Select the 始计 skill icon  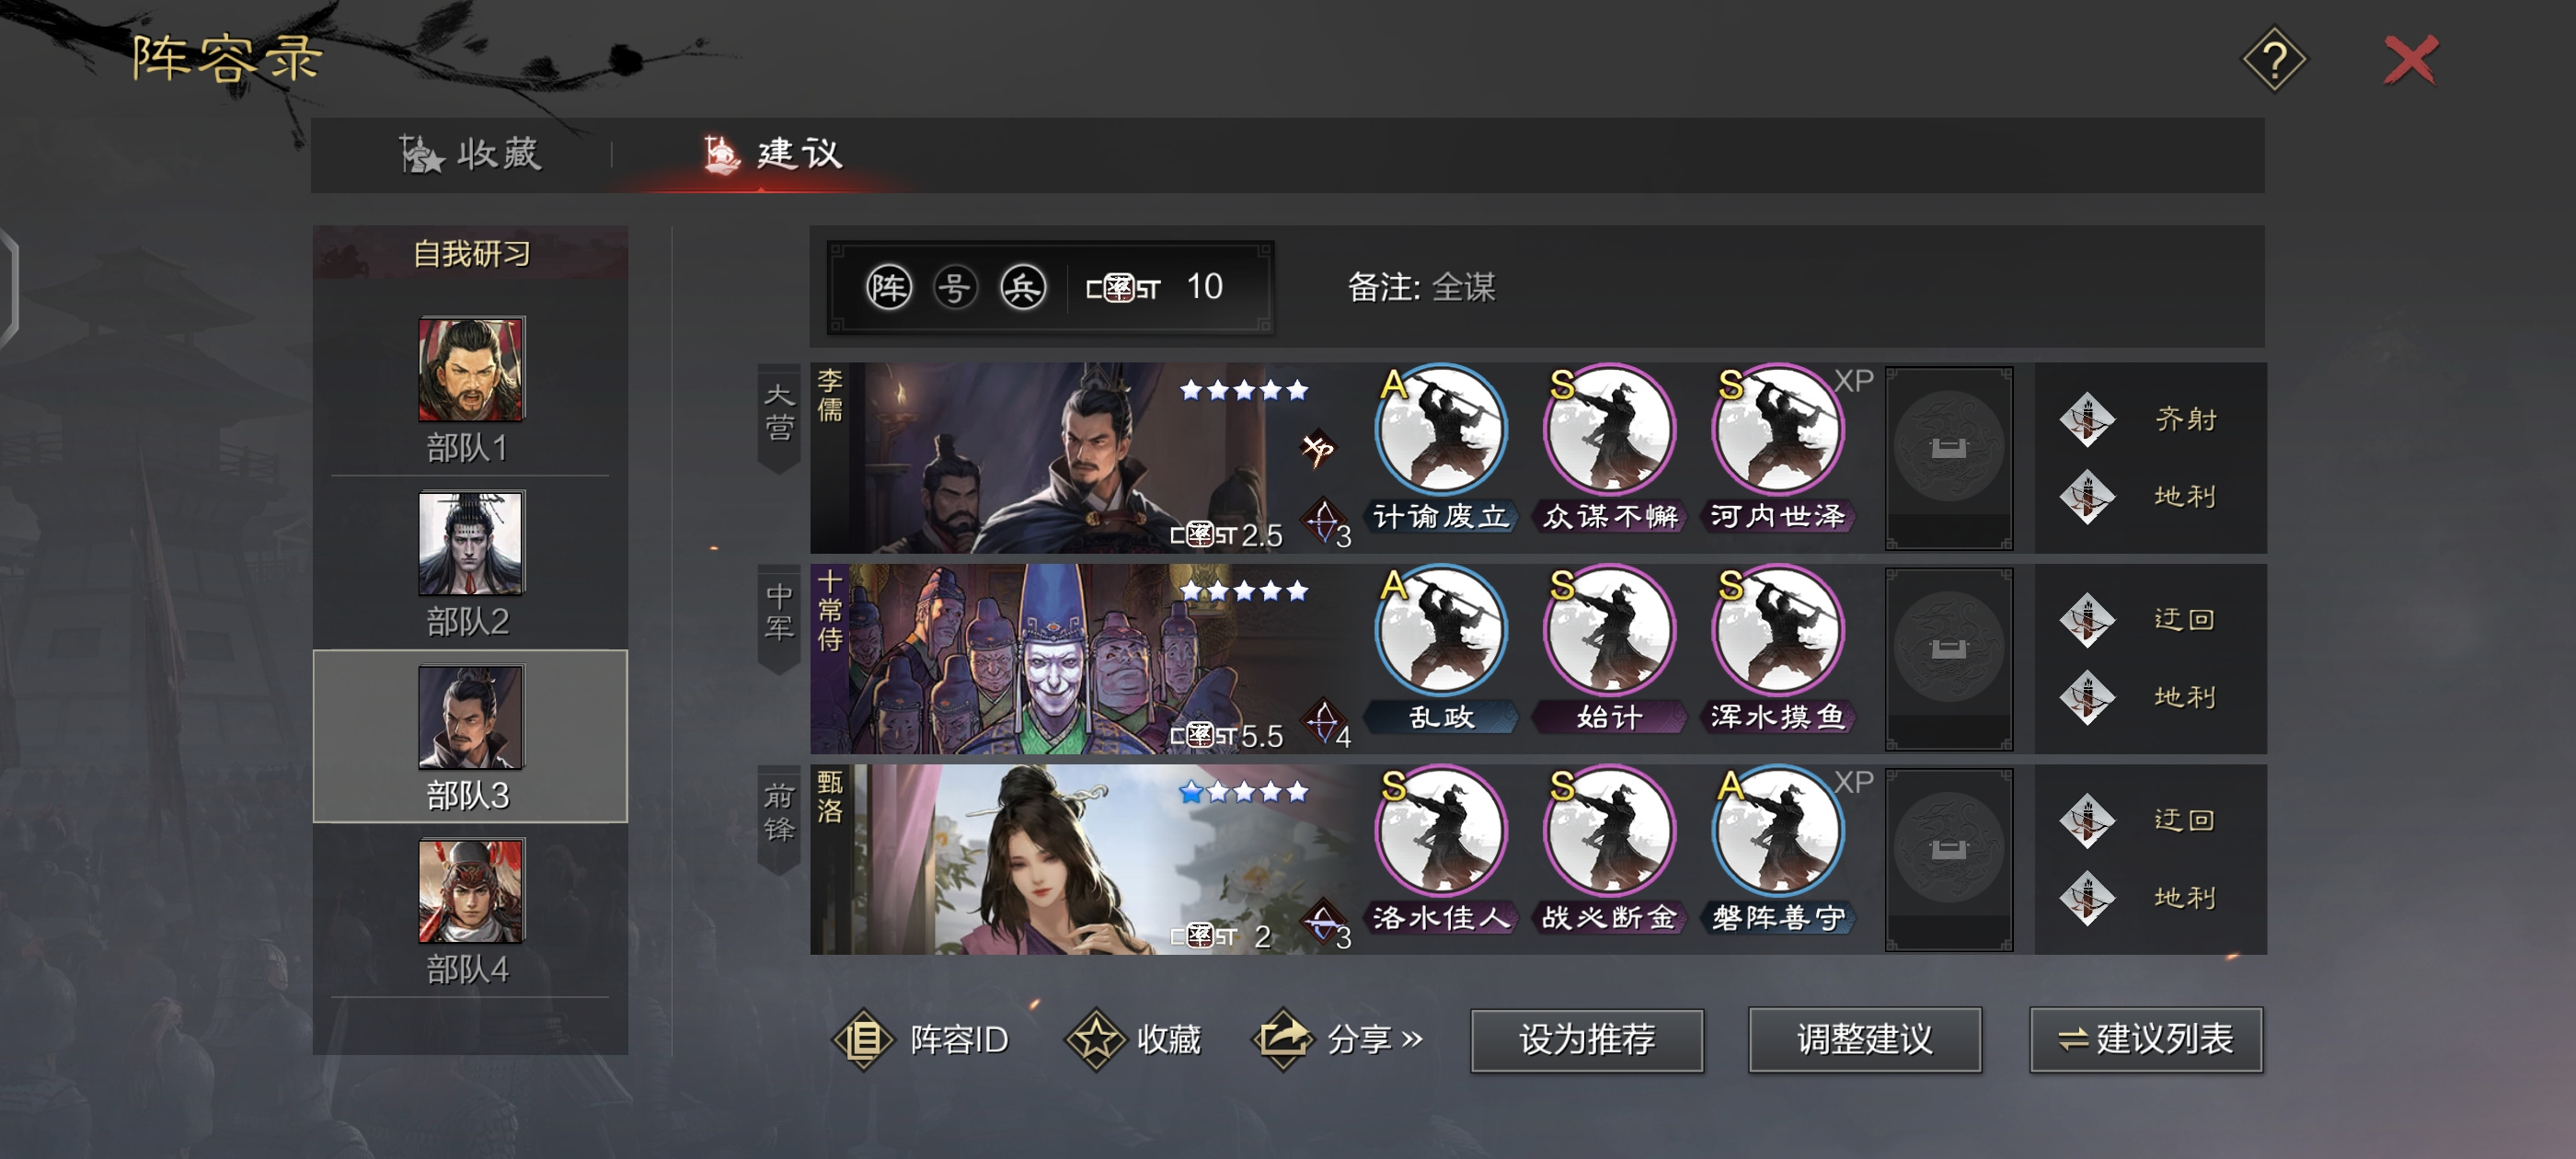point(1609,631)
